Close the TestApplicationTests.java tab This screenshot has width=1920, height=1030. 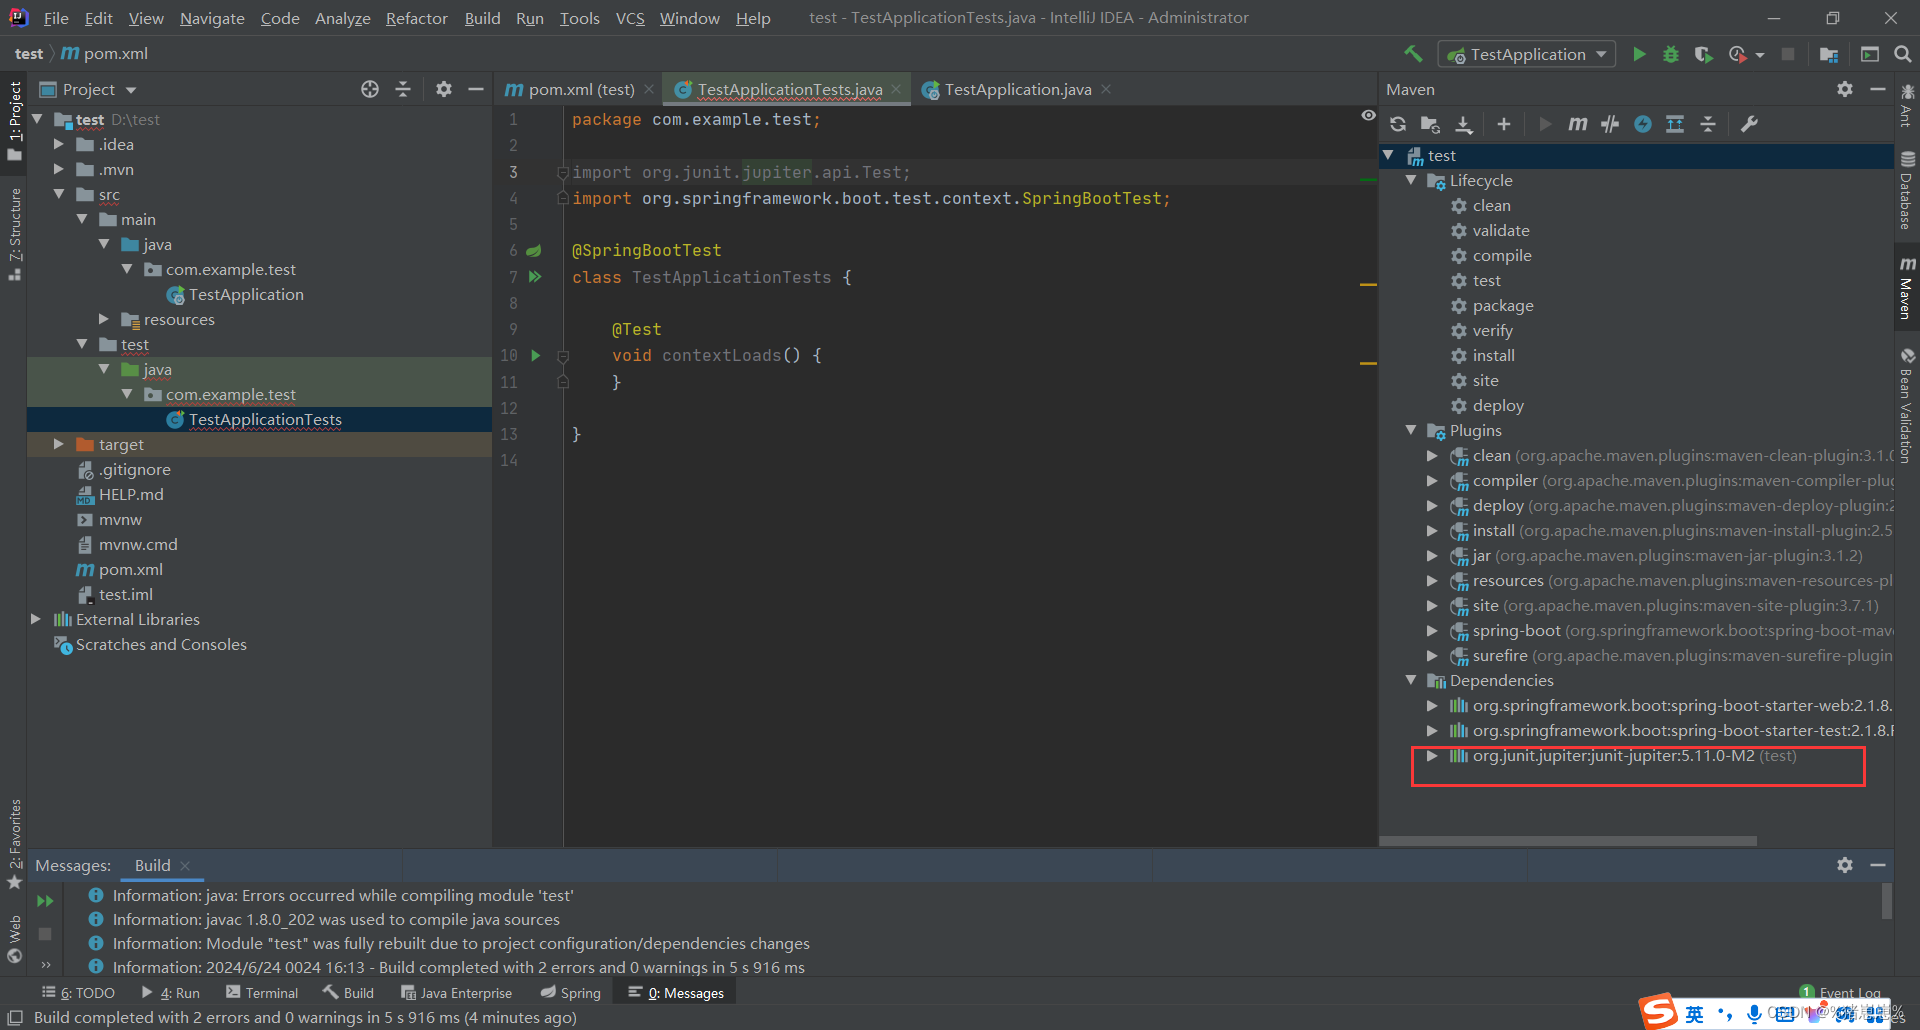[x=897, y=89]
